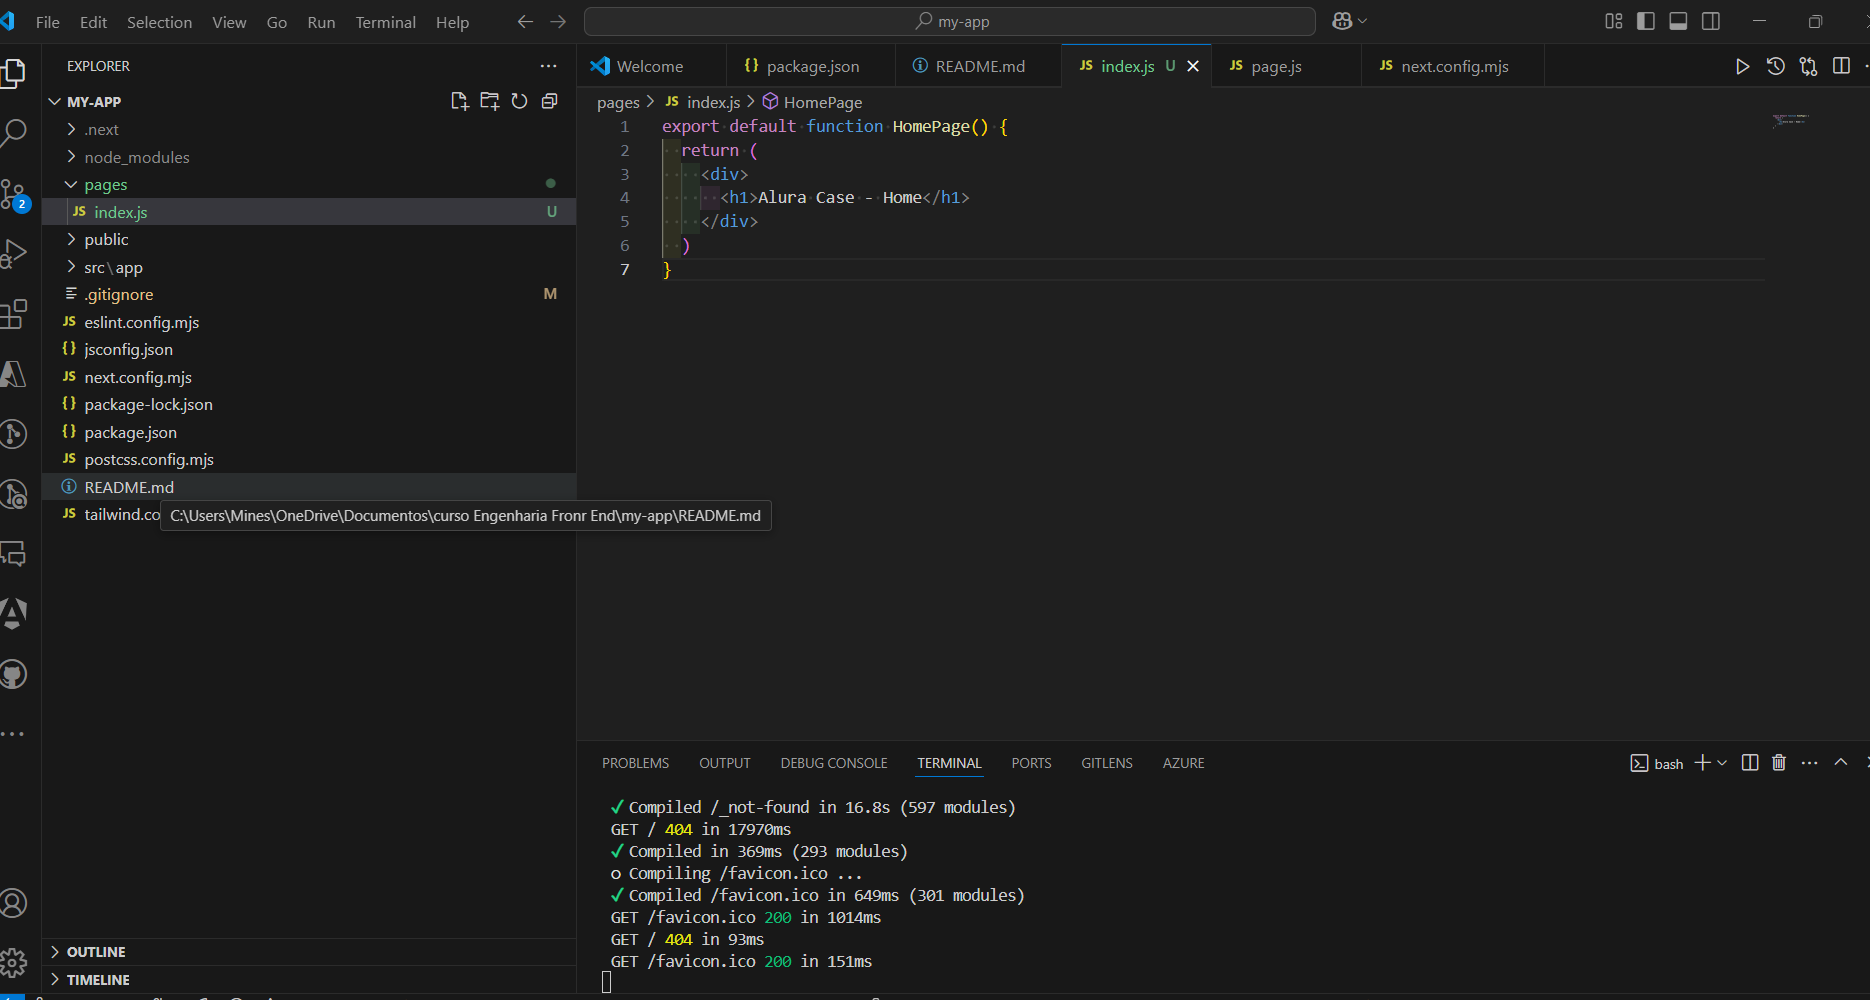Split the editor right
1870x1000 pixels.
point(1841,66)
